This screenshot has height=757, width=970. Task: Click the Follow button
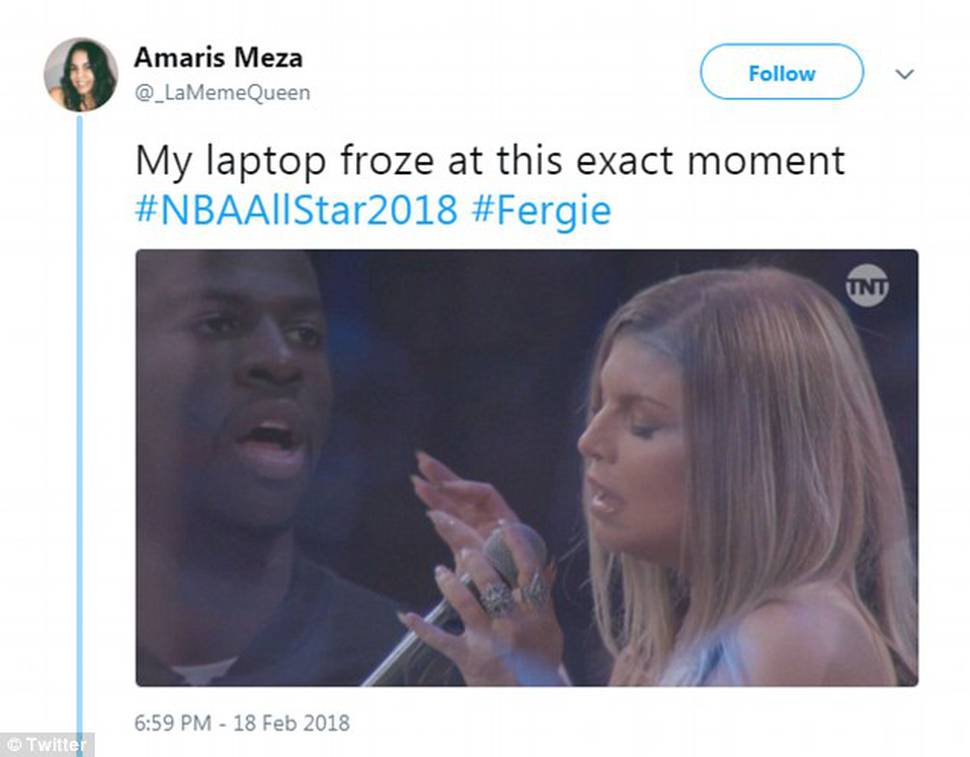[x=781, y=72]
